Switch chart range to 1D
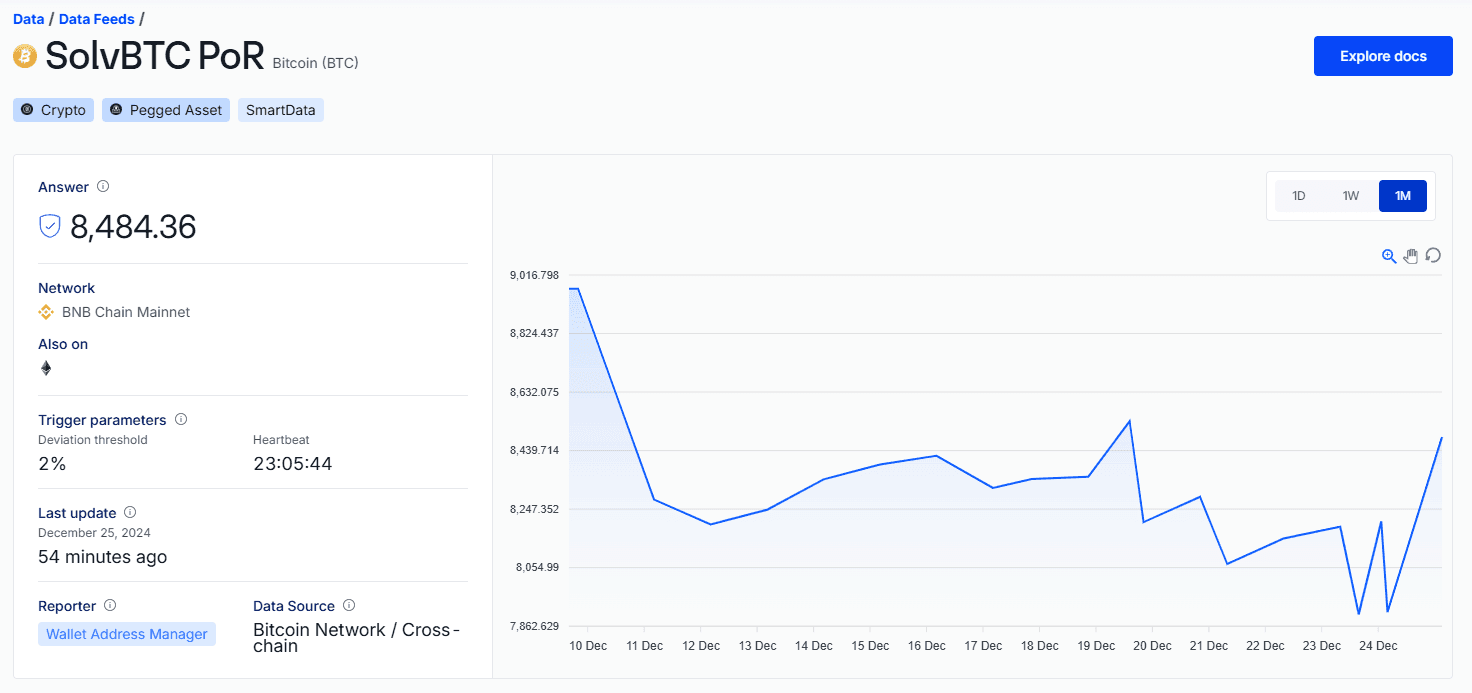The height and width of the screenshot is (693, 1472). pos(1299,196)
